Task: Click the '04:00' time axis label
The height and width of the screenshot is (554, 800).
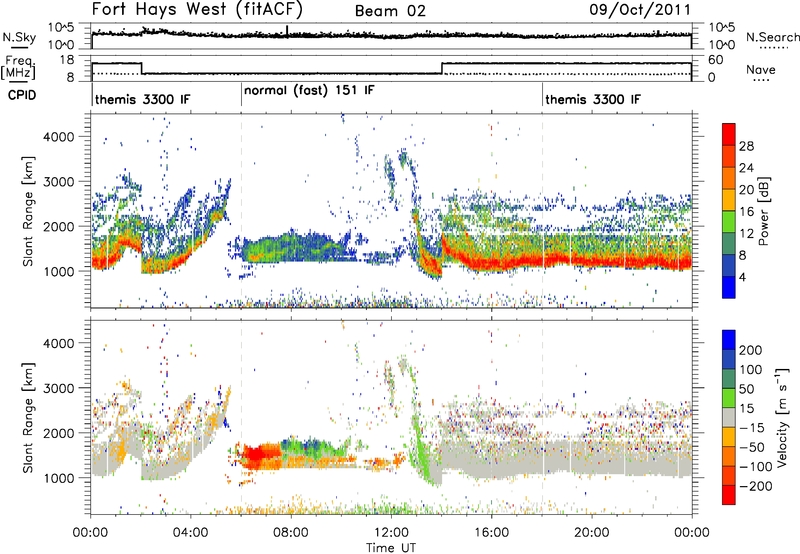Action: click(191, 533)
